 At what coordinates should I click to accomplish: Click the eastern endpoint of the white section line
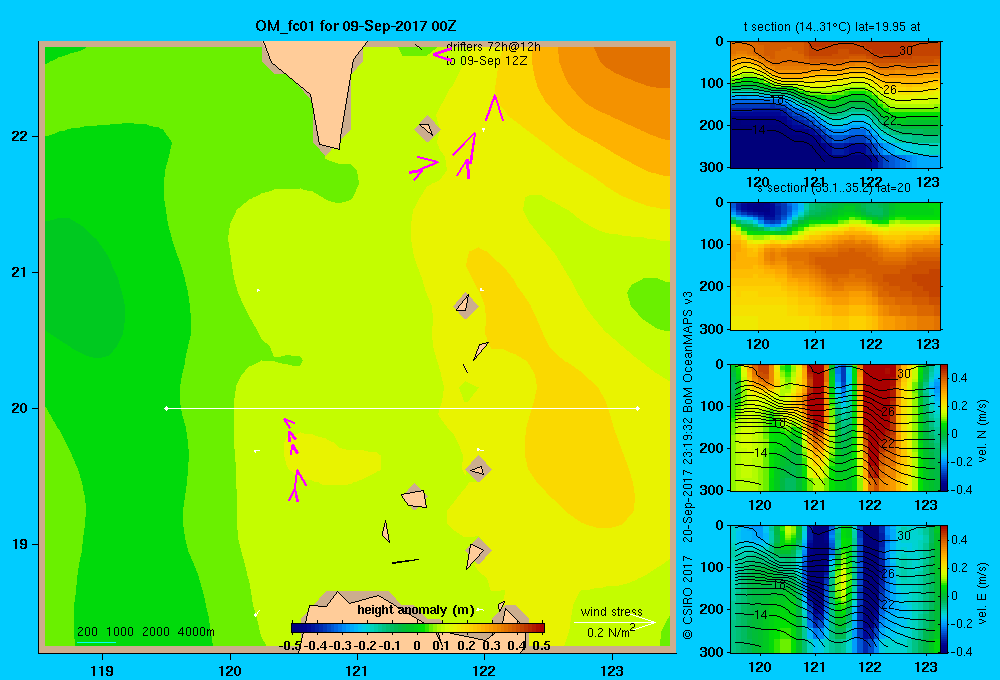pos(638,408)
